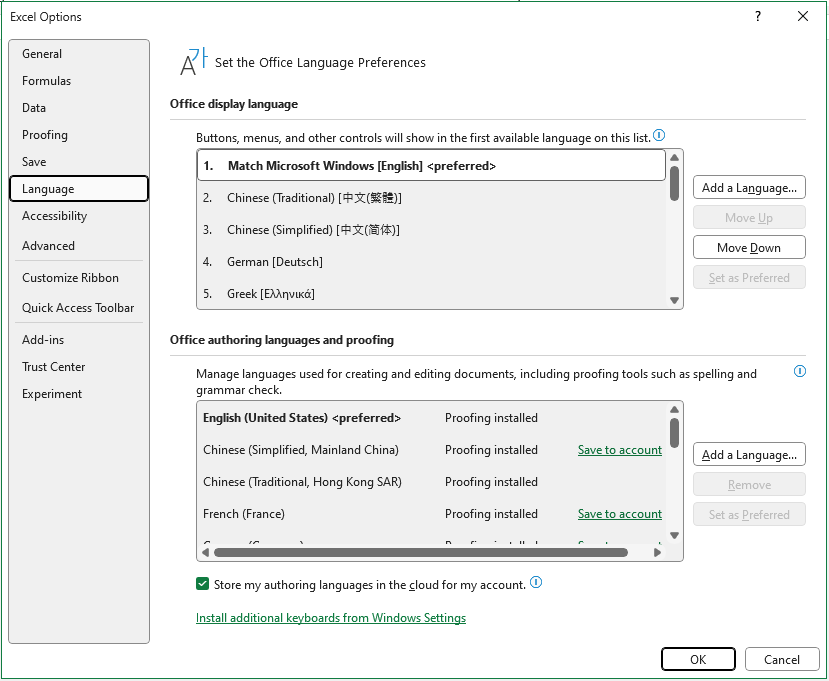This screenshot has height=681, width=829.
Task: Open the Accessibility options category
Action: click(79, 216)
